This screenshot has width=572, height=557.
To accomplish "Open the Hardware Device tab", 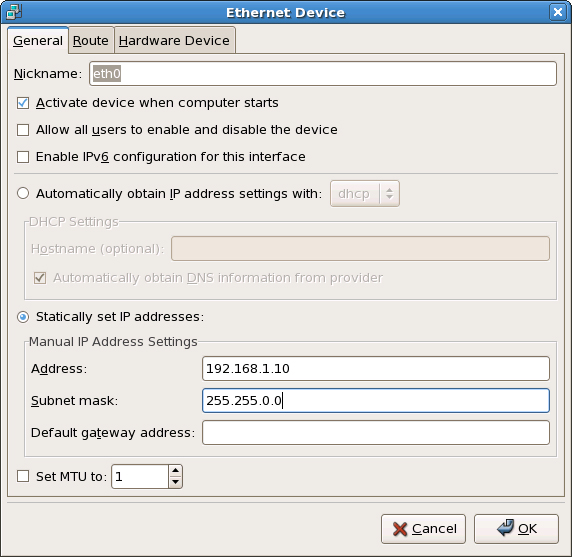I will click(x=174, y=40).
